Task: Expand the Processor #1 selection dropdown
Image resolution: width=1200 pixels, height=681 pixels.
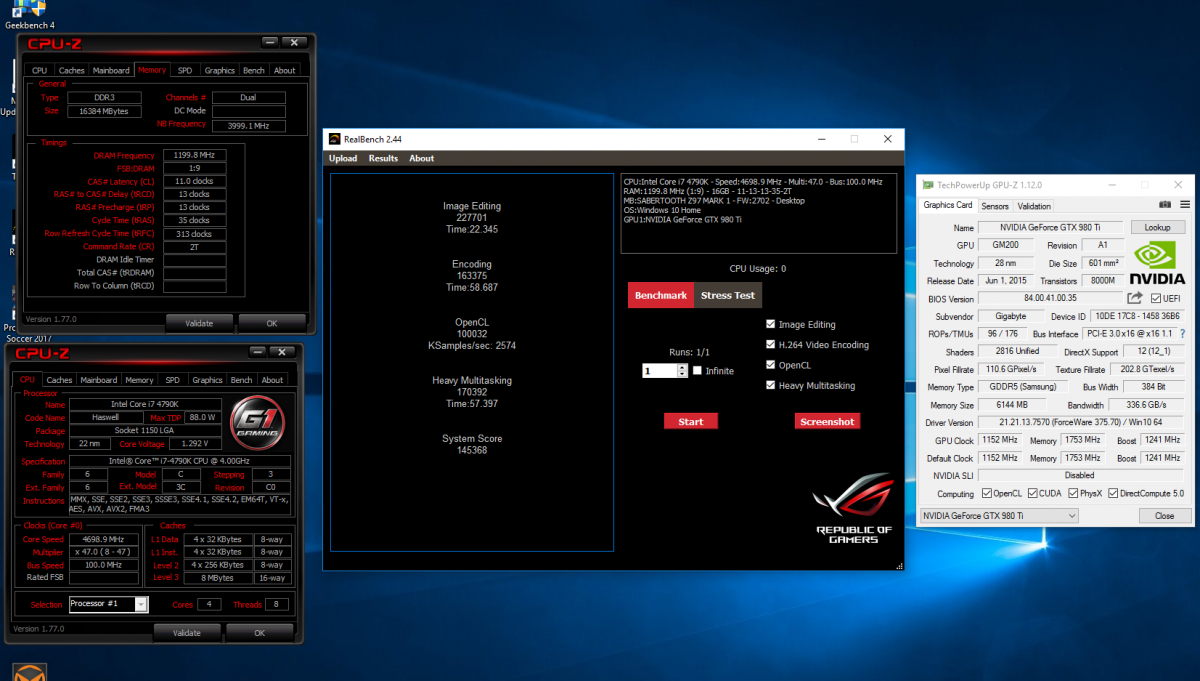Action: point(141,604)
